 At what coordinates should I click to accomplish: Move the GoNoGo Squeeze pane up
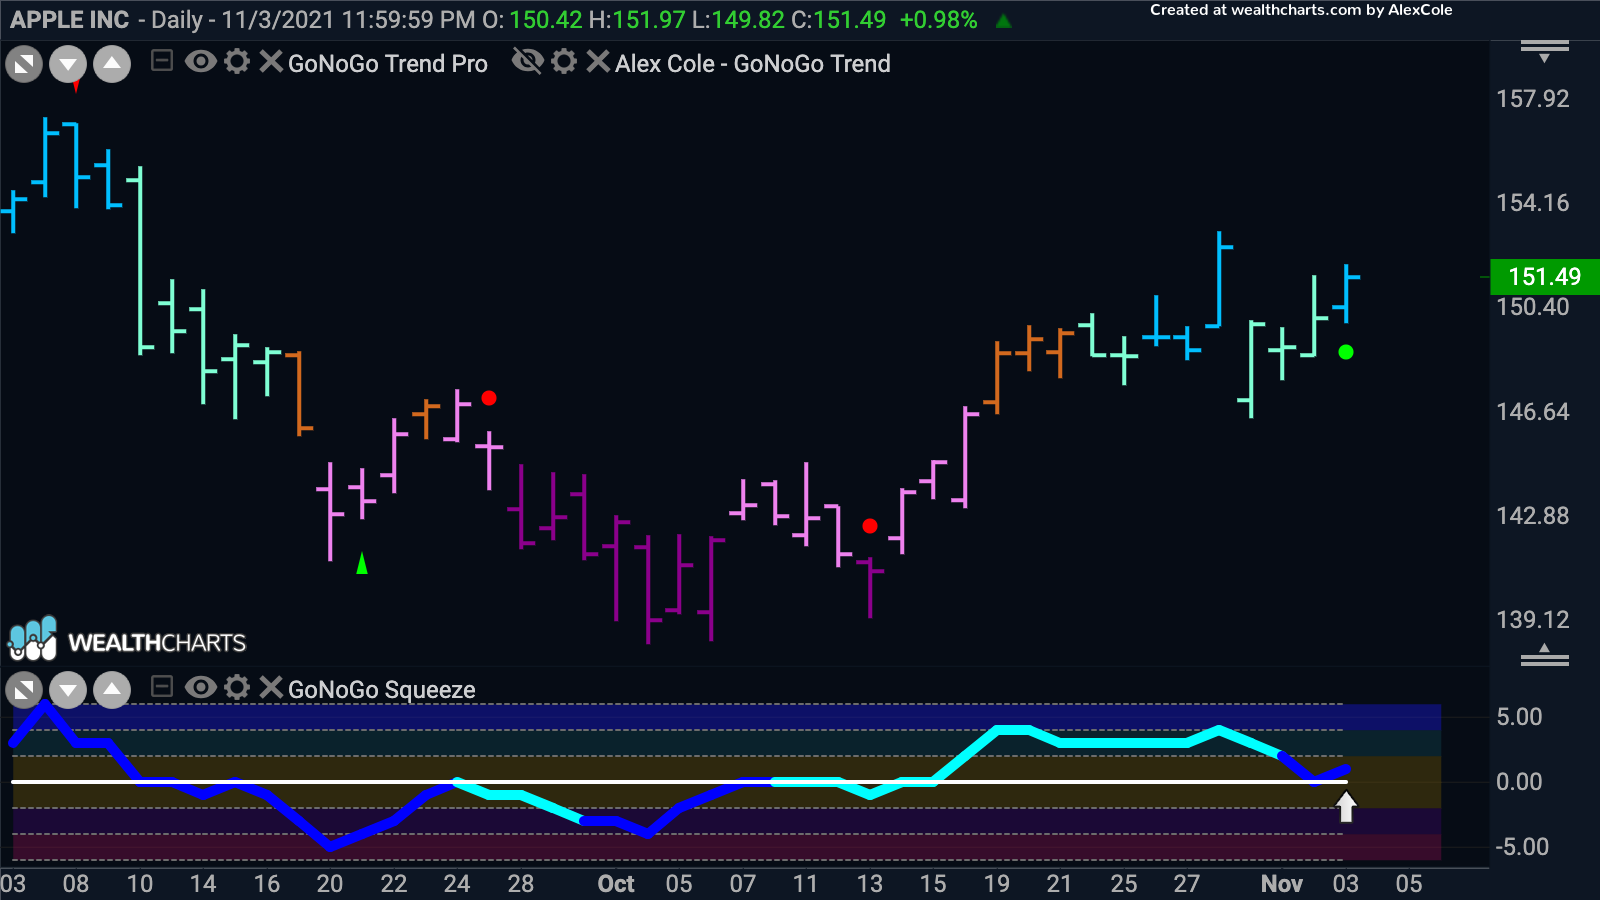coord(112,690)
